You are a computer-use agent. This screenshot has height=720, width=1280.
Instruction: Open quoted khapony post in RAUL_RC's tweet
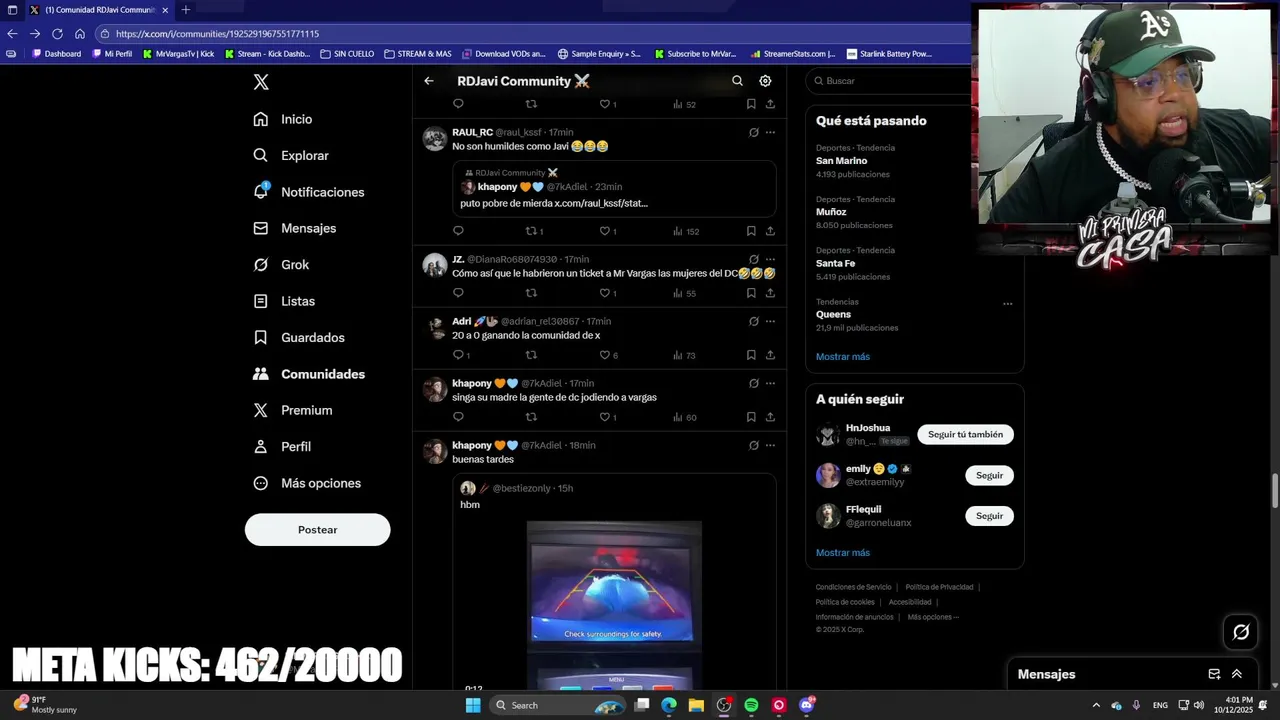[614, 188]
